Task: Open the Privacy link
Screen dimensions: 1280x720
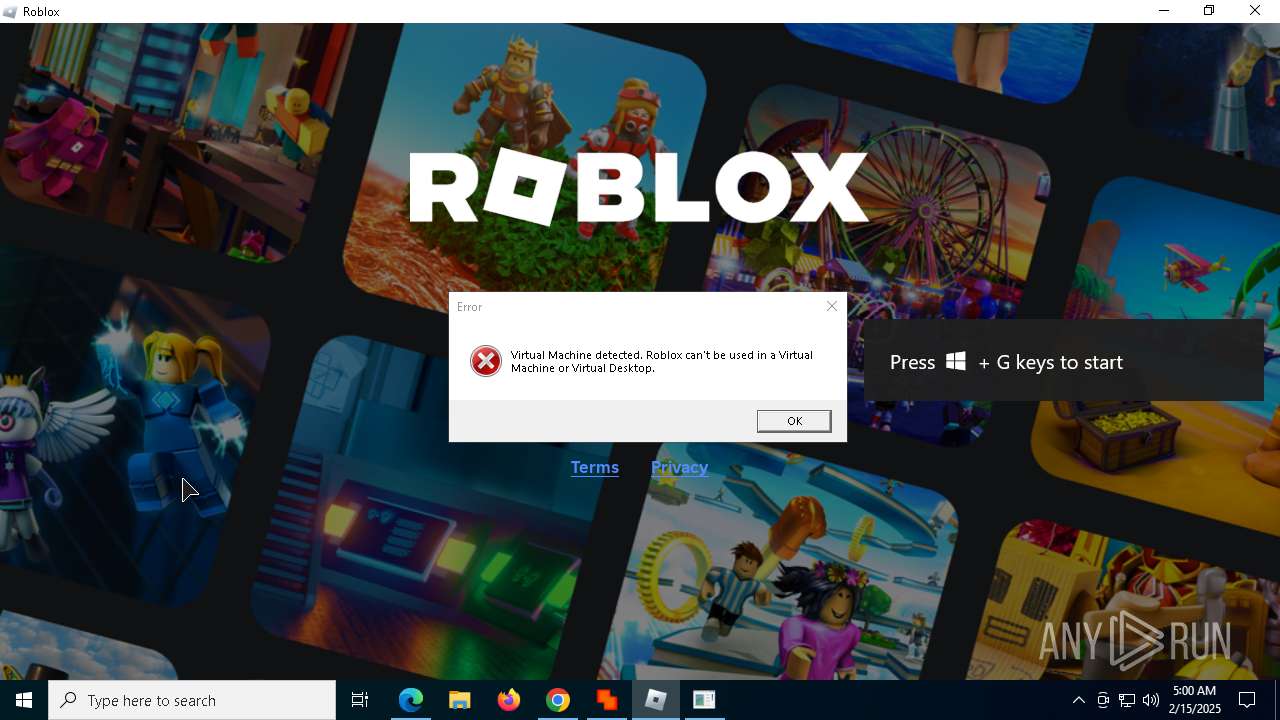Action: click(x=680, y=467)
